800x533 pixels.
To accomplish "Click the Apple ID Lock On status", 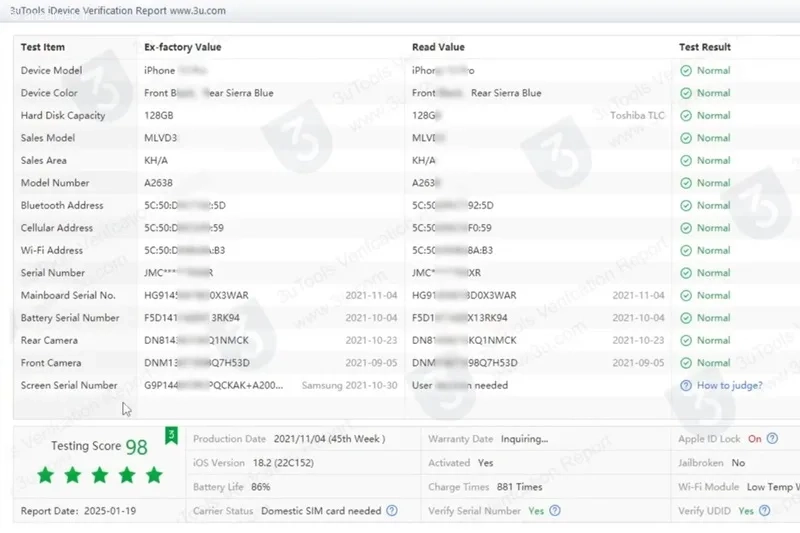I will point(755,439).
